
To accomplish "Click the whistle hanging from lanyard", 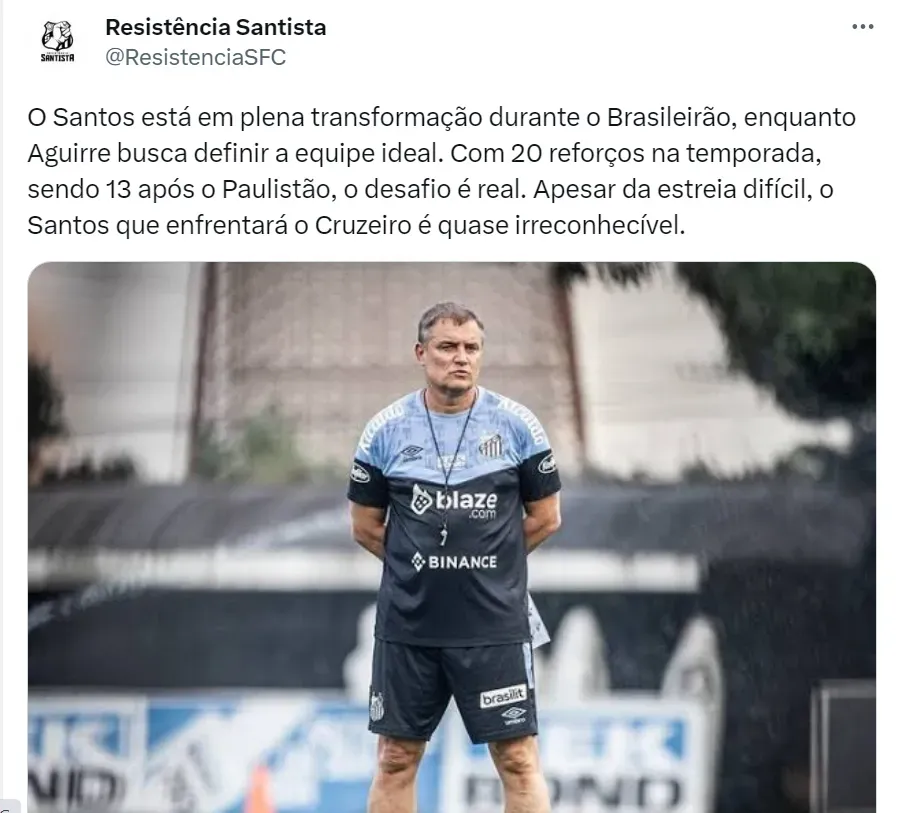I will [x=443, y=536].
